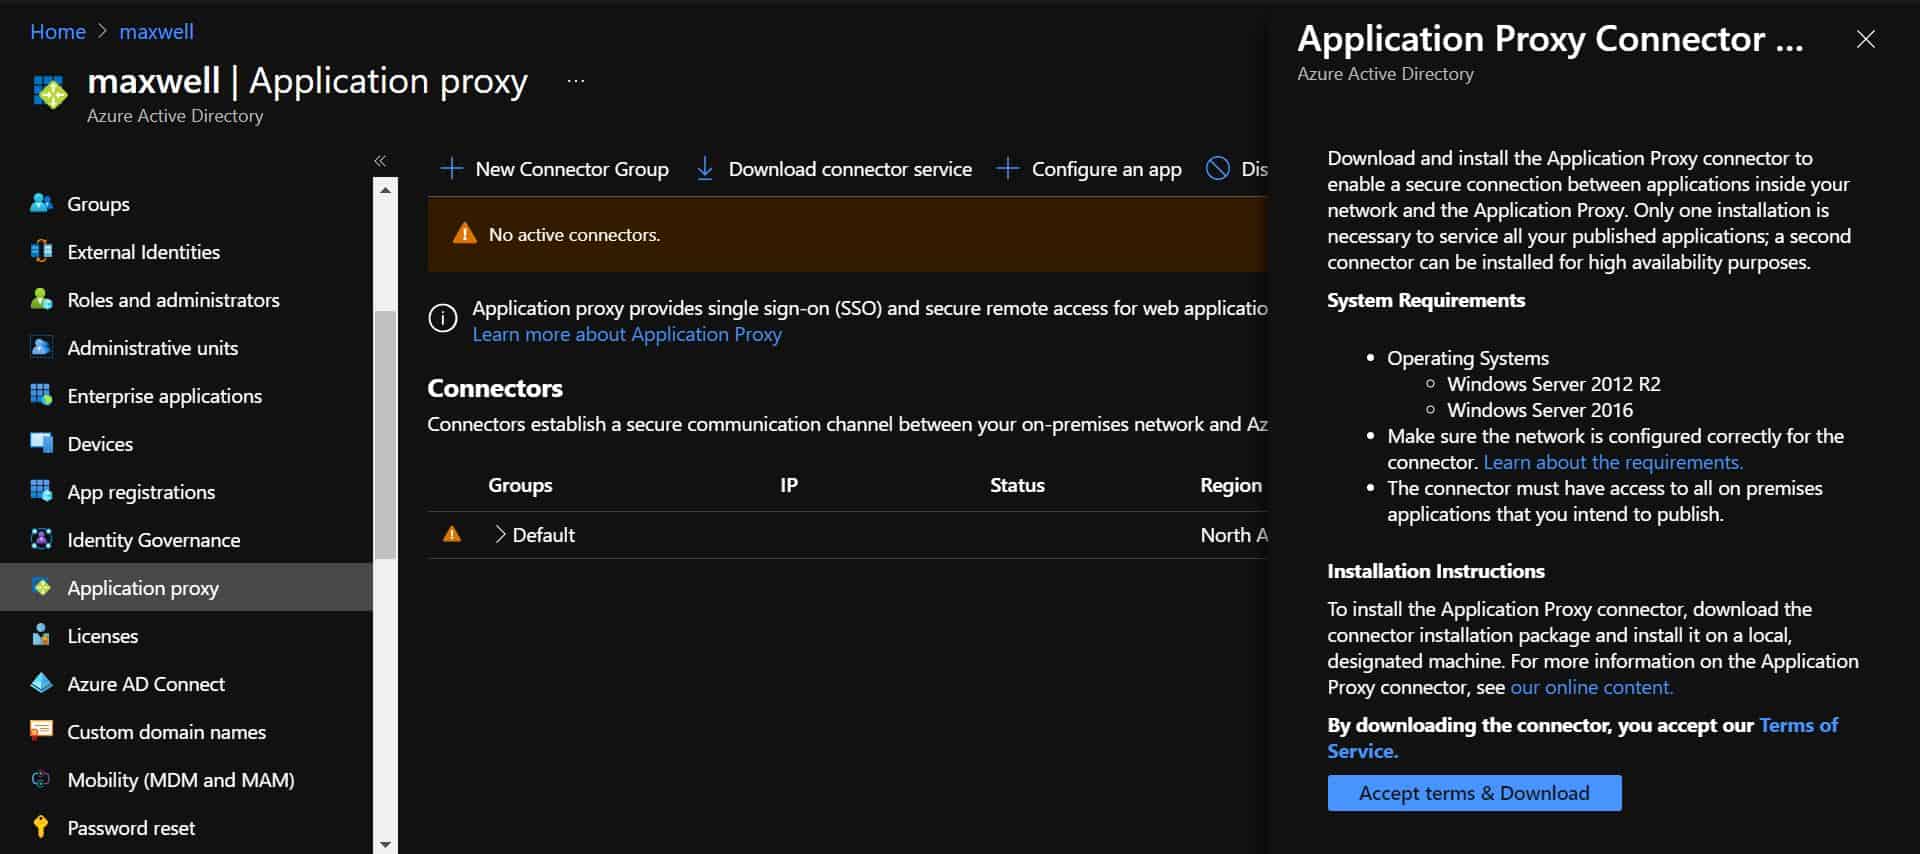The image size is (1920, 854).
Task: Click the Region column header
Action: [x=1231, y=485]
